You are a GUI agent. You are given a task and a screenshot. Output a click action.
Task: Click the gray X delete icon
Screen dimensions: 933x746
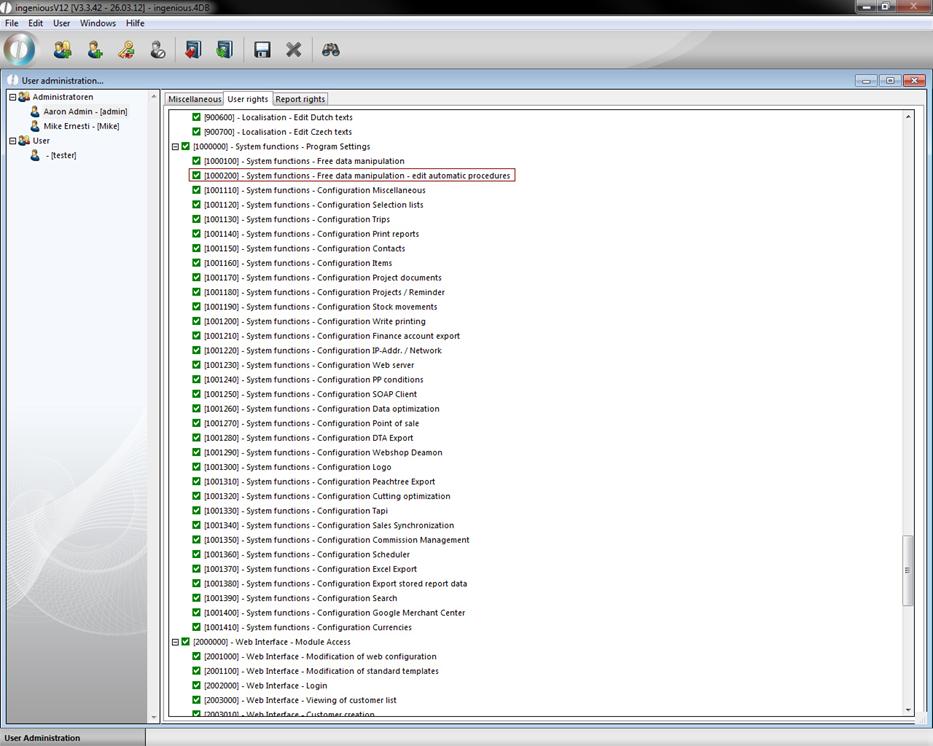coord(294,50)
